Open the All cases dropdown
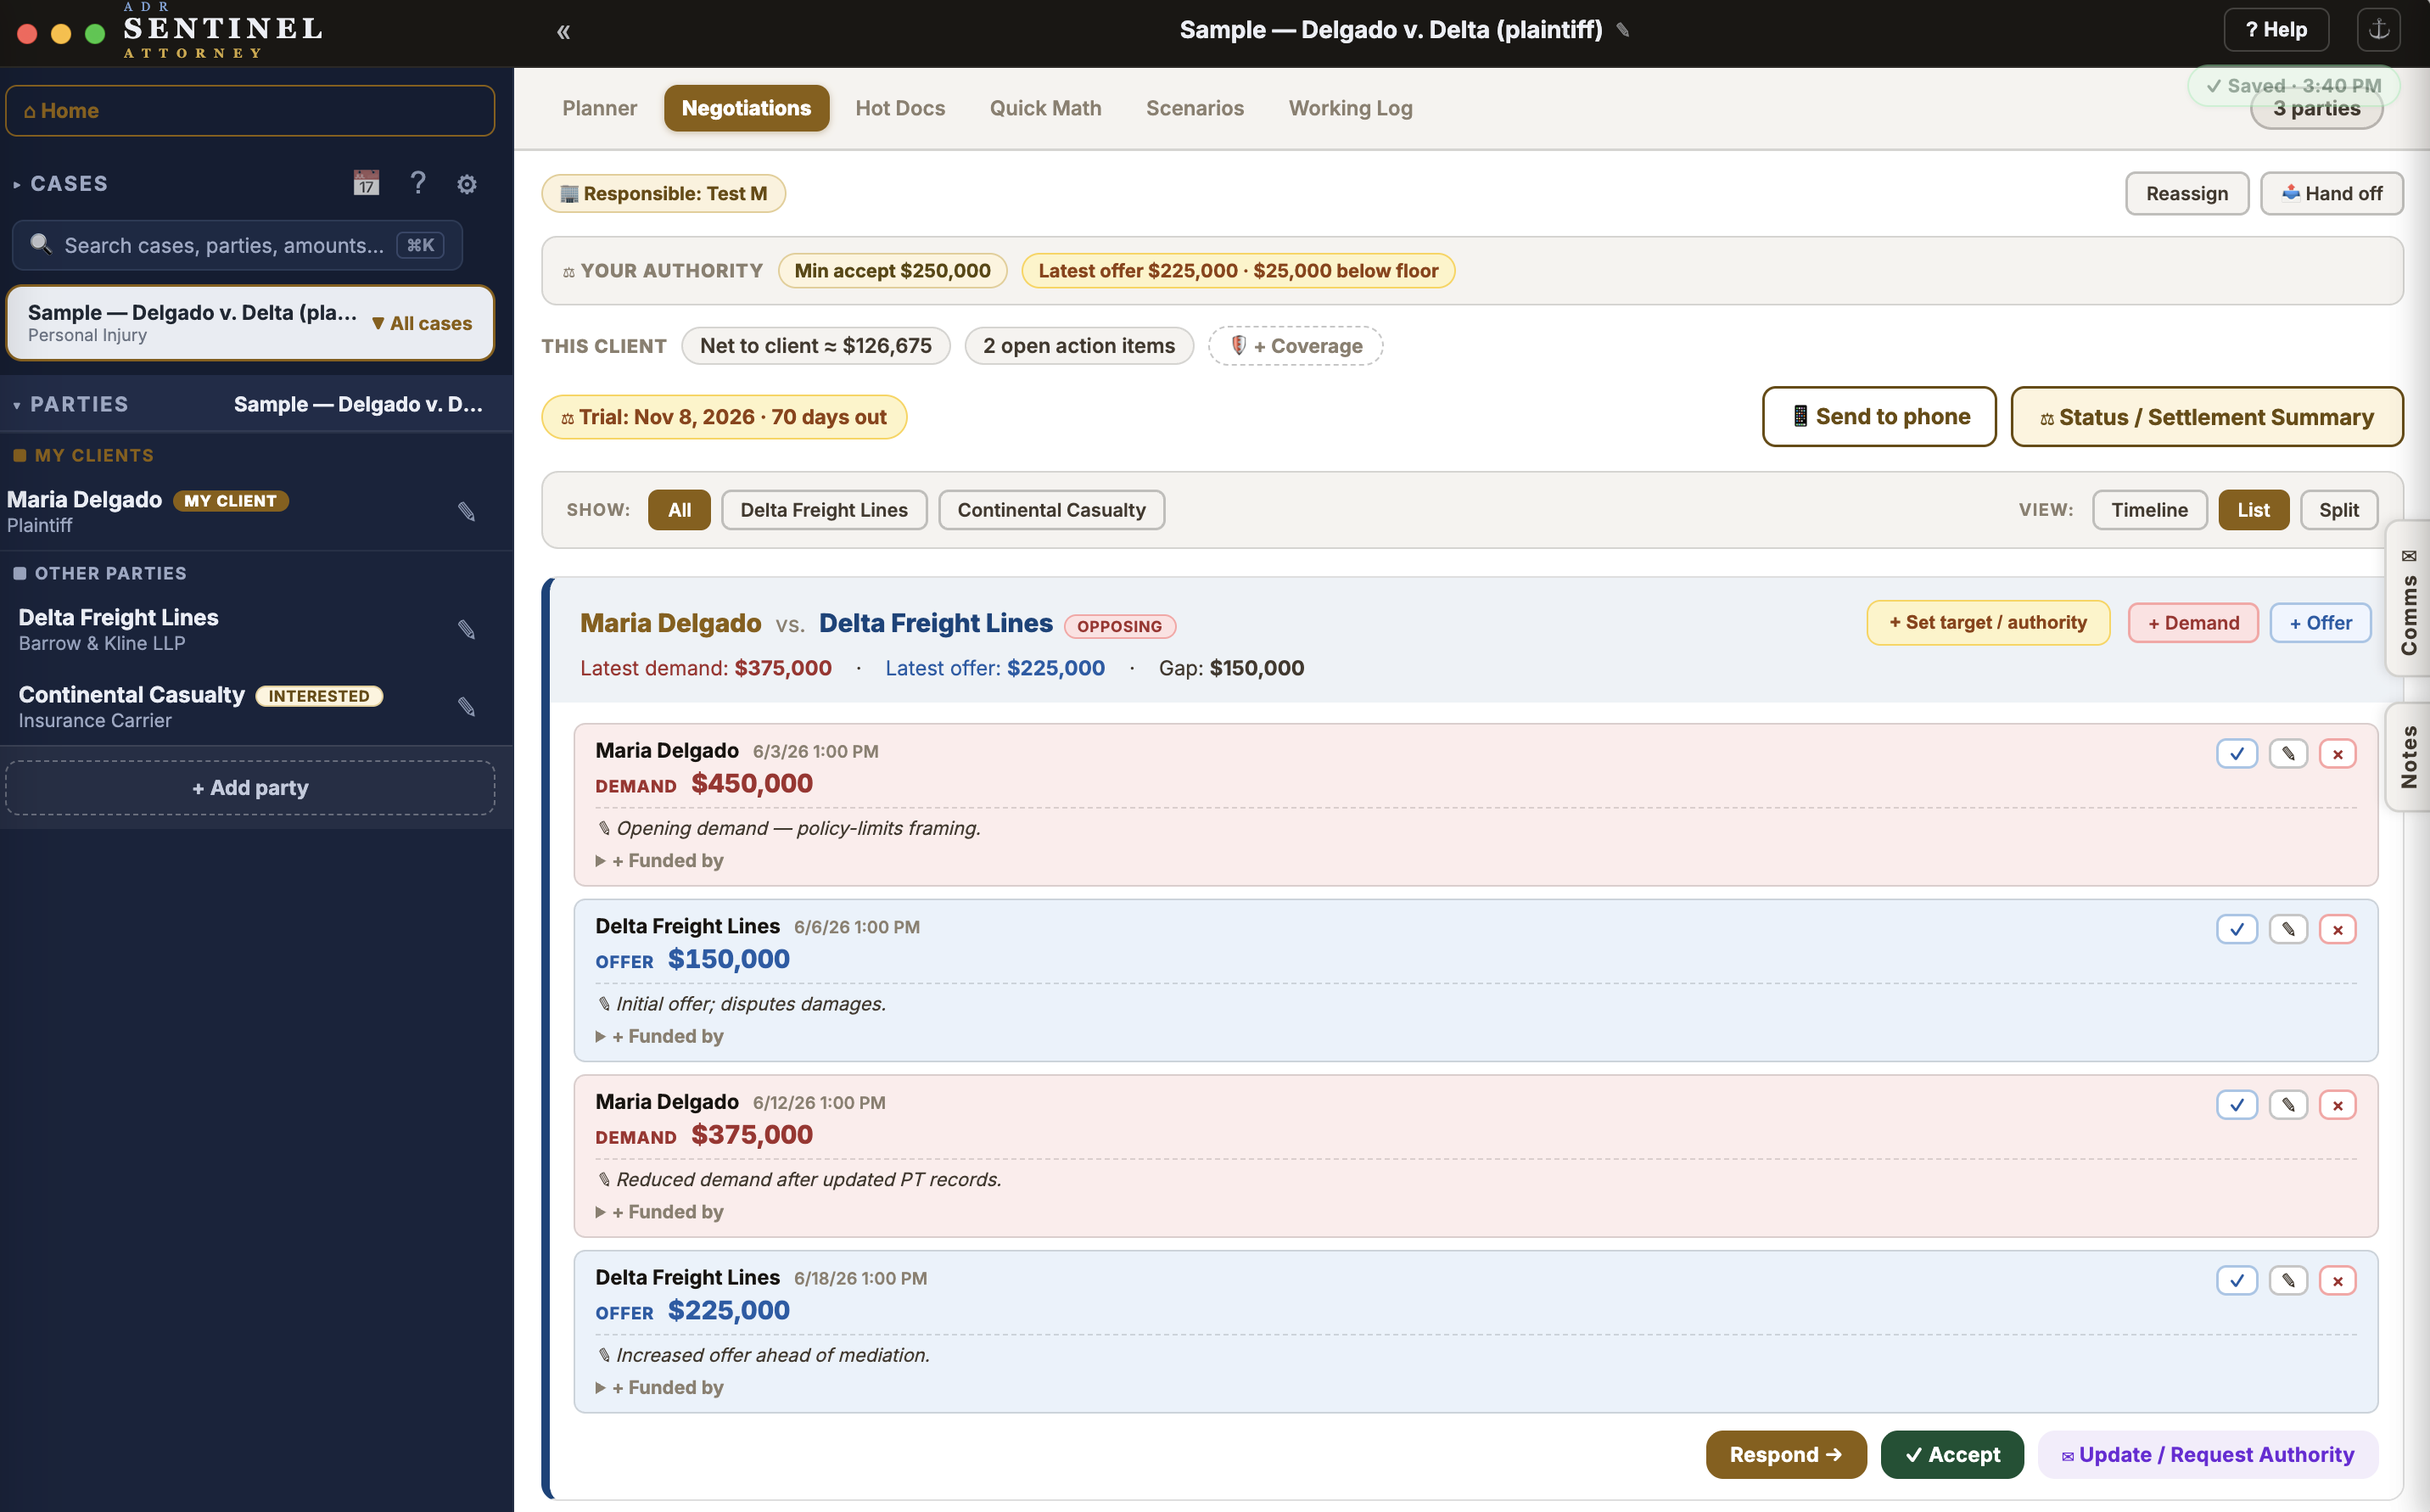 point(421,323)
